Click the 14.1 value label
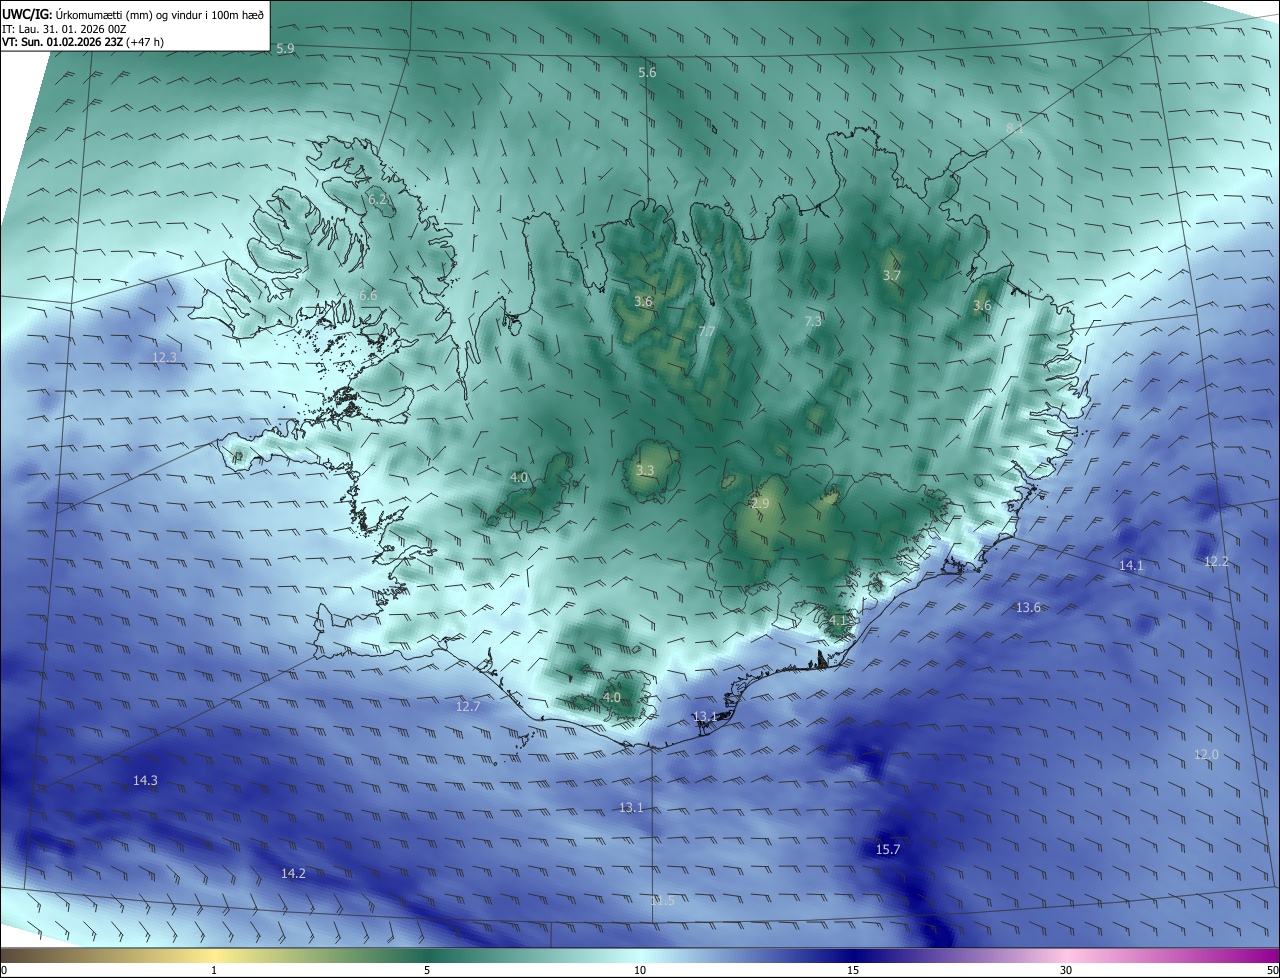1280x978 pixels. click(1130, 565)
